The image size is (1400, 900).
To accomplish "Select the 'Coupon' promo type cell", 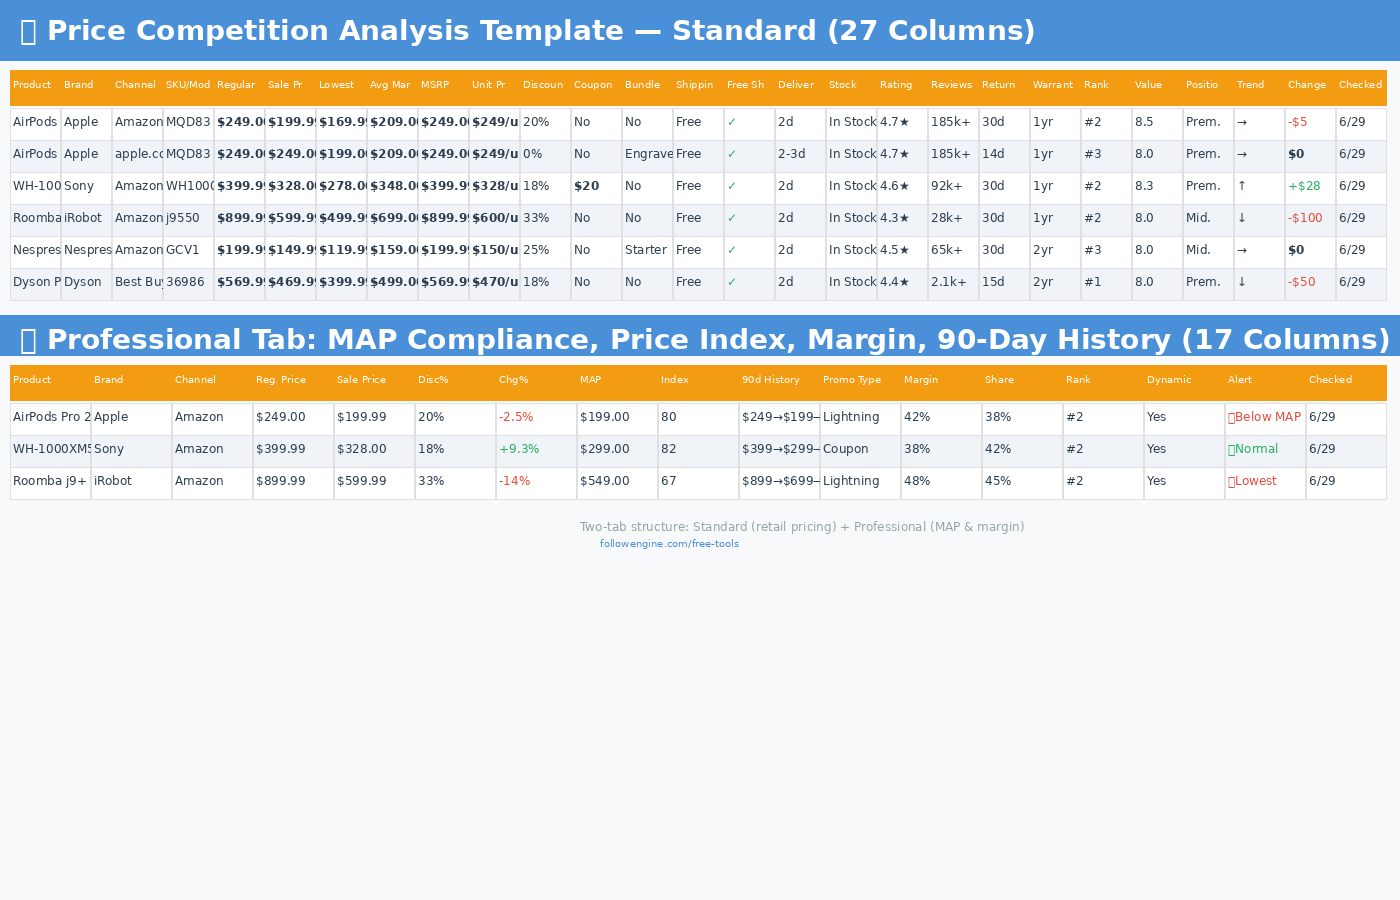I will point(860,450).
